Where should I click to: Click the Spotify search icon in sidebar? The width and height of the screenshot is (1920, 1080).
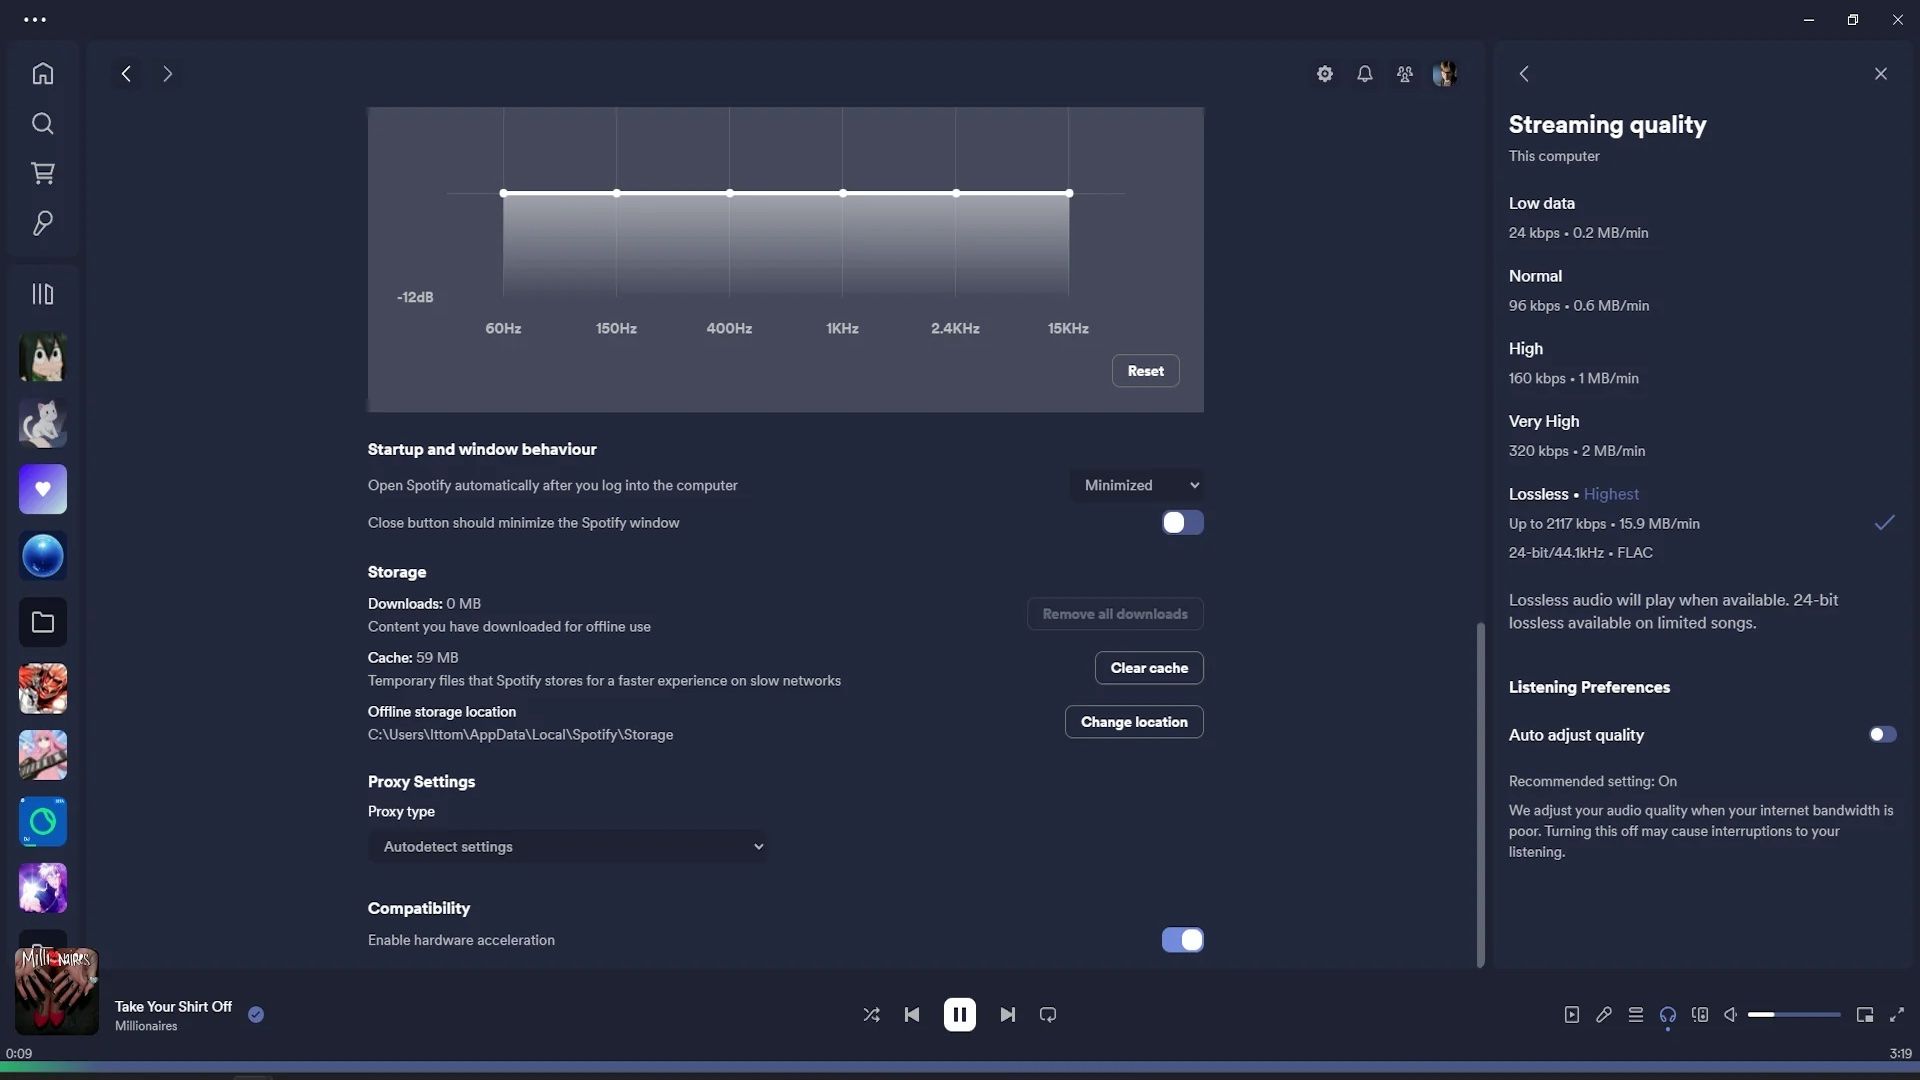(x=42, y=125)
